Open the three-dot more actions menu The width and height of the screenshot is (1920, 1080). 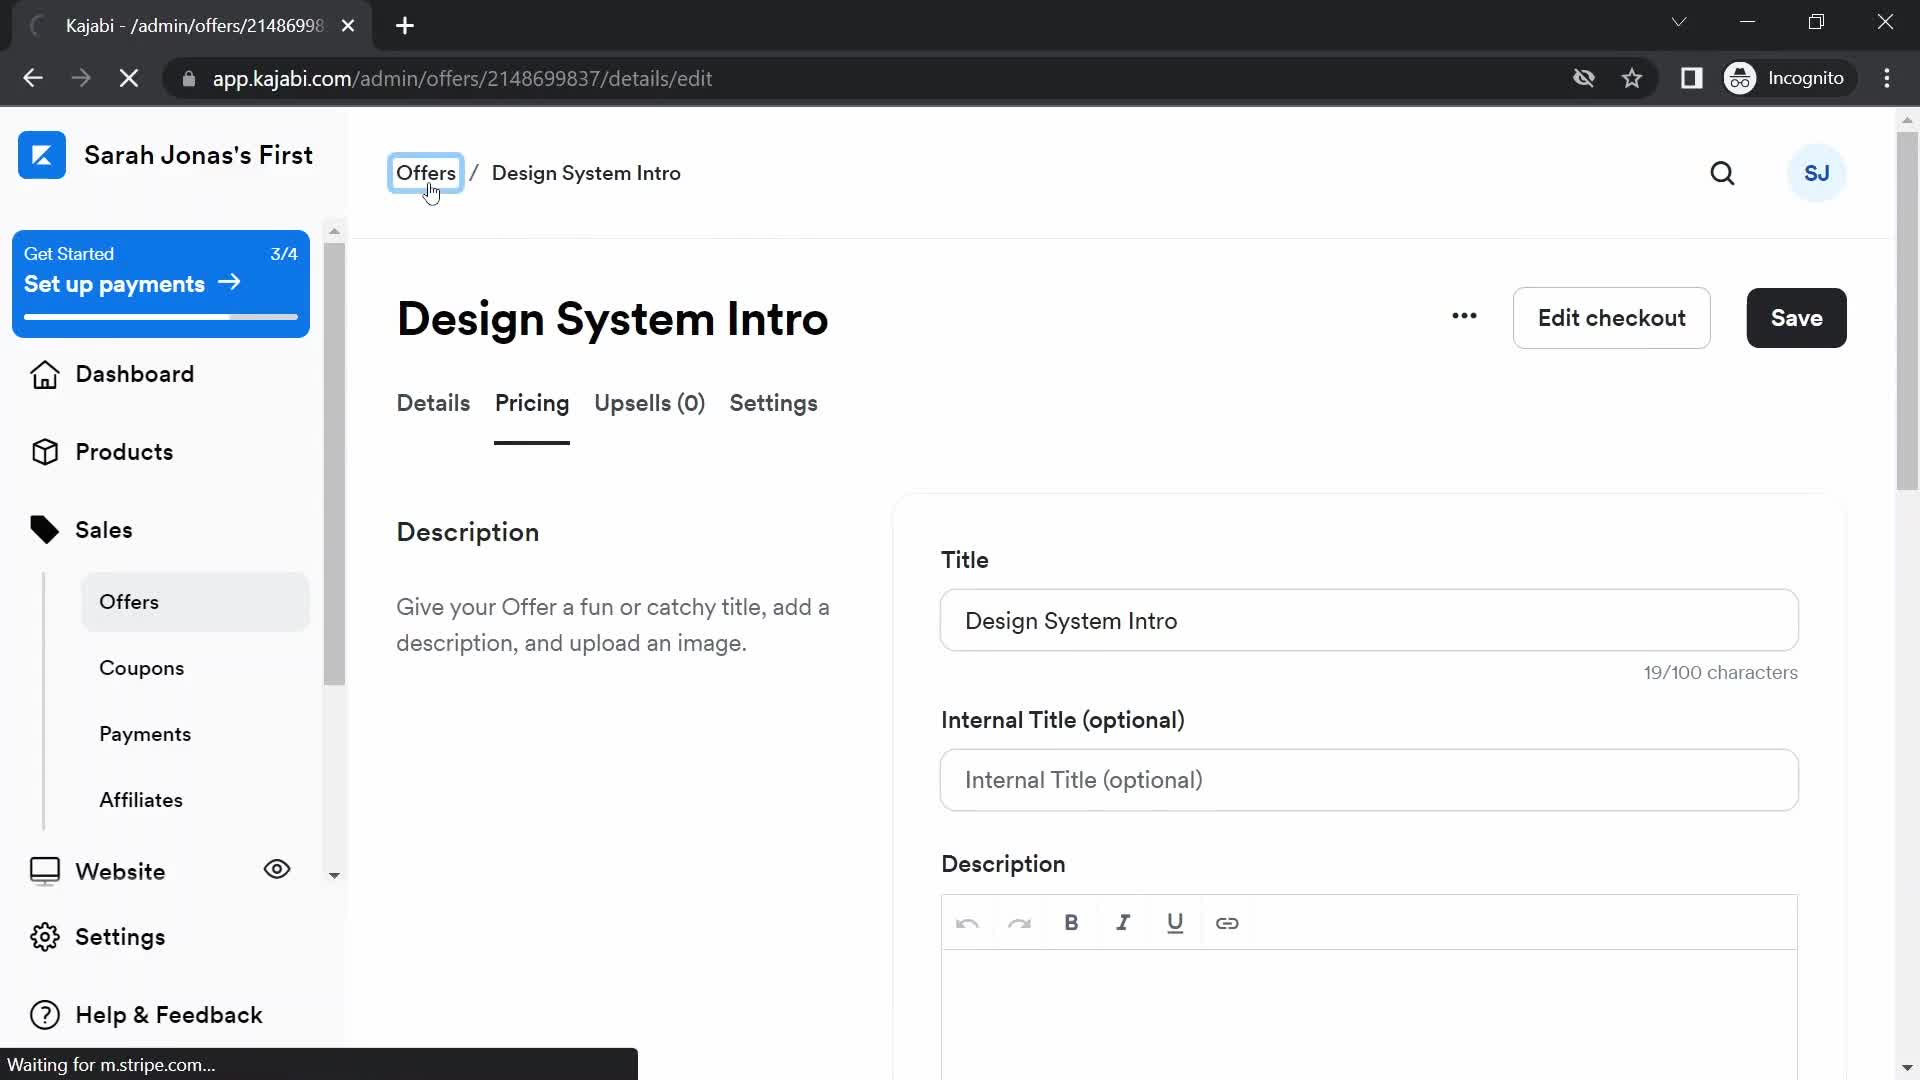[x=1464, y=317]
